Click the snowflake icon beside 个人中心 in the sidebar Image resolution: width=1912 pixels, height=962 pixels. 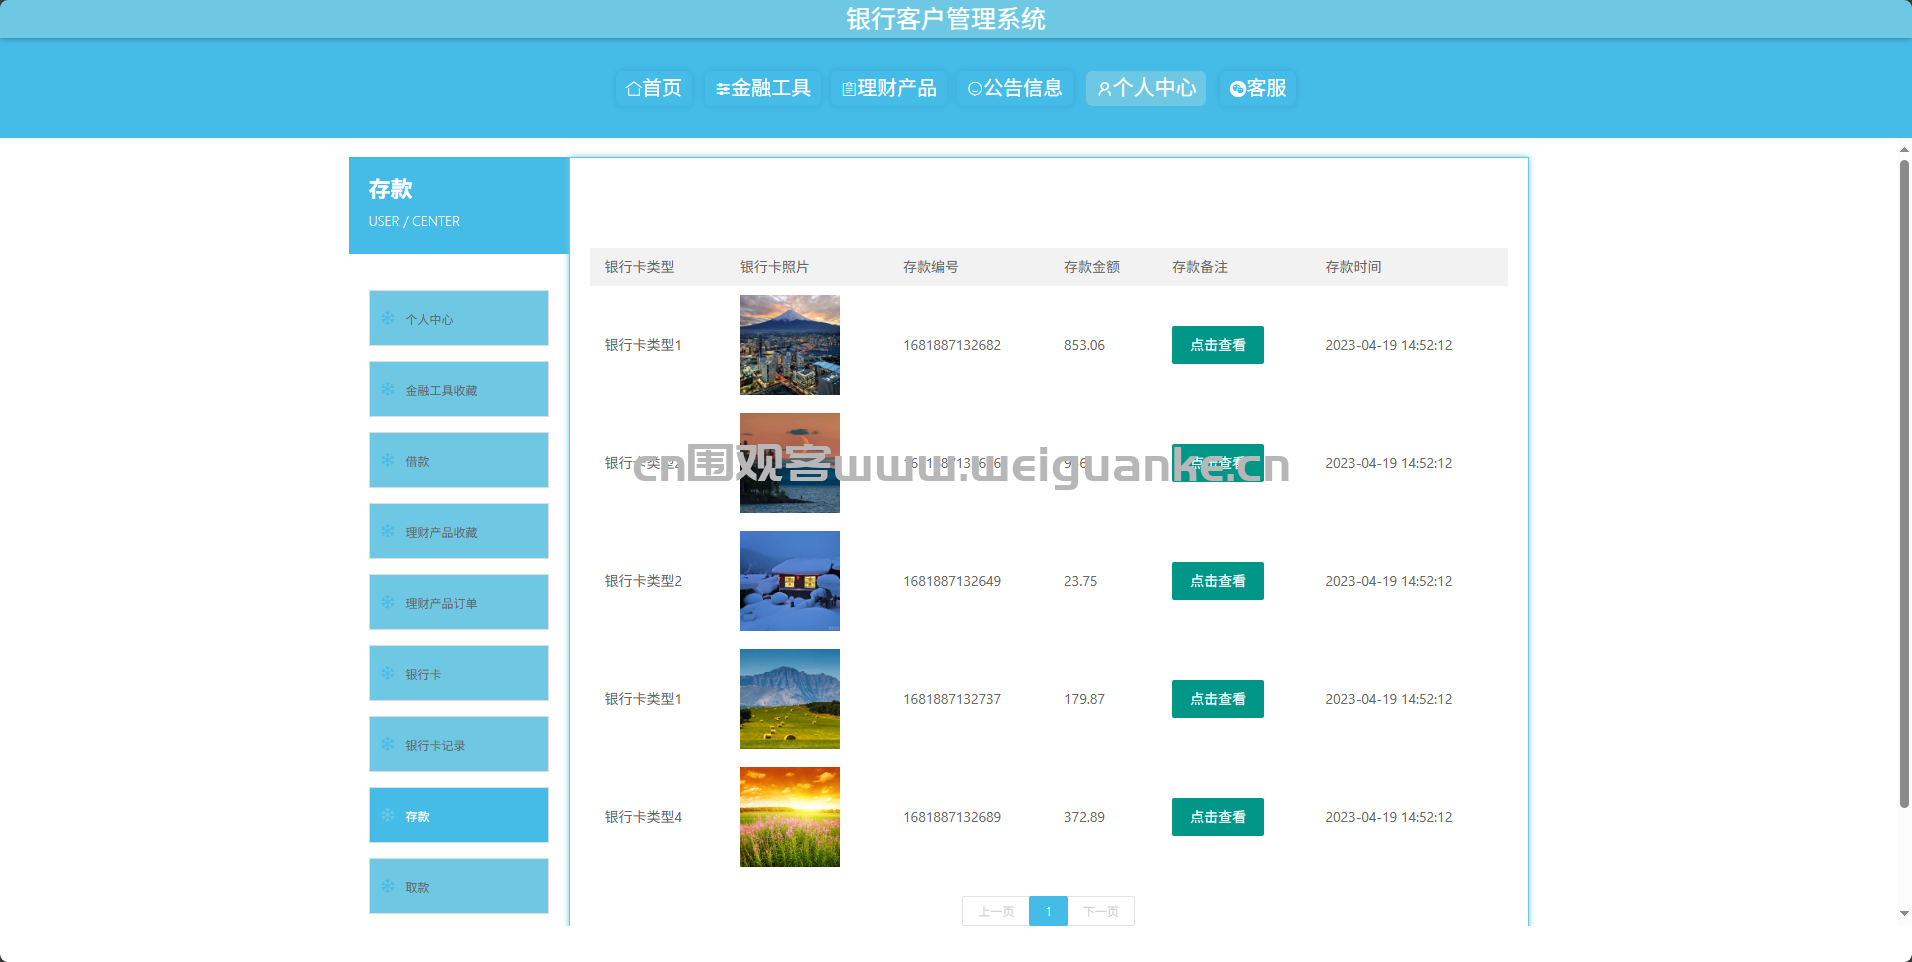[x=388, y=318]
